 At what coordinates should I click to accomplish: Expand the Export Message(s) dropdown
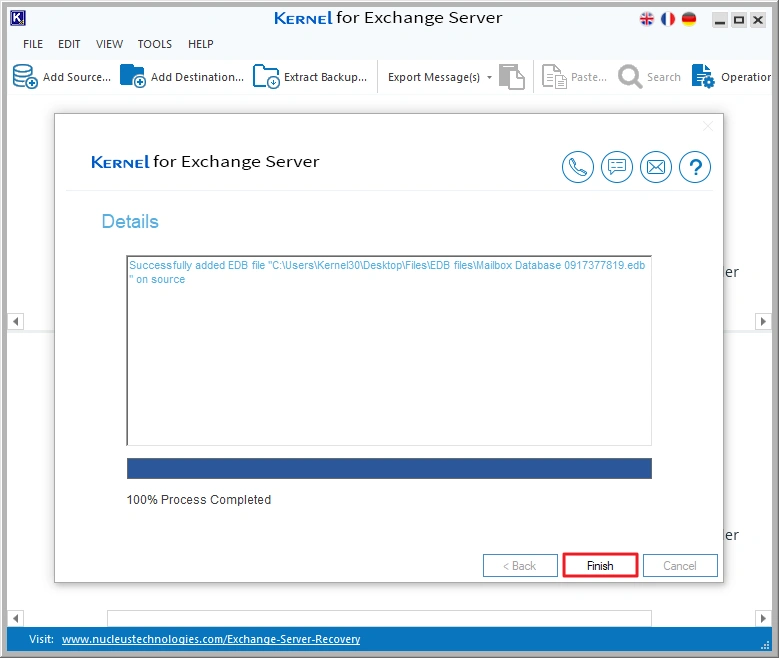click(x=489, y=78)
